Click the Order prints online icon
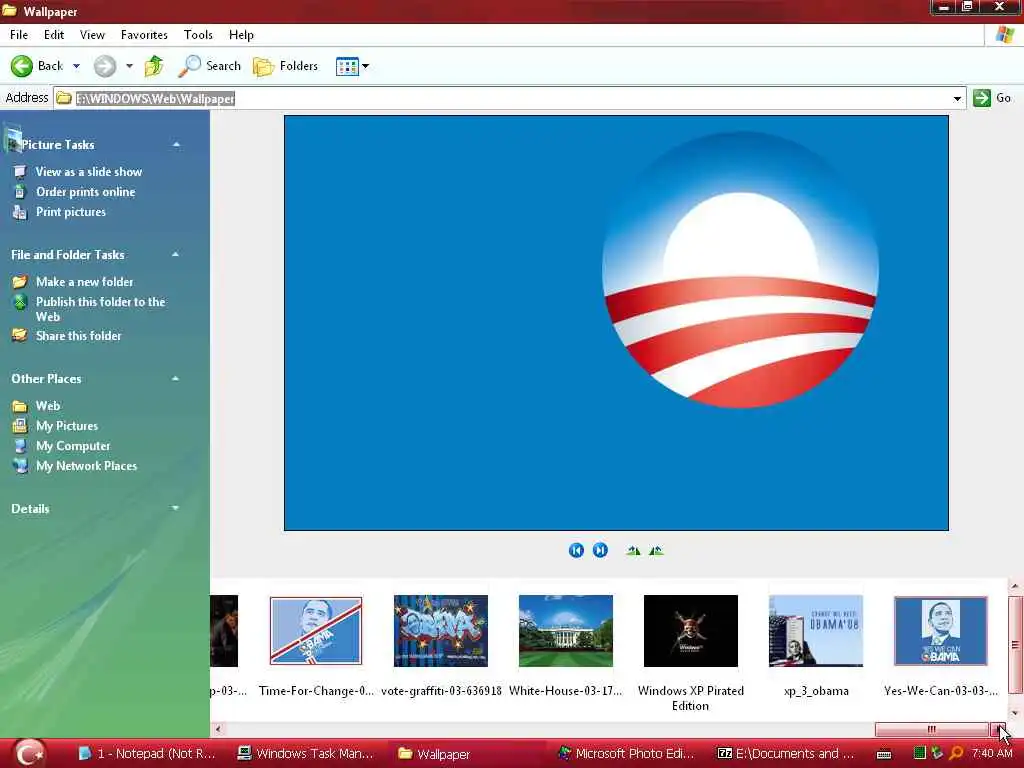This screenshot has height=768, width=1024. coord(20,192)
